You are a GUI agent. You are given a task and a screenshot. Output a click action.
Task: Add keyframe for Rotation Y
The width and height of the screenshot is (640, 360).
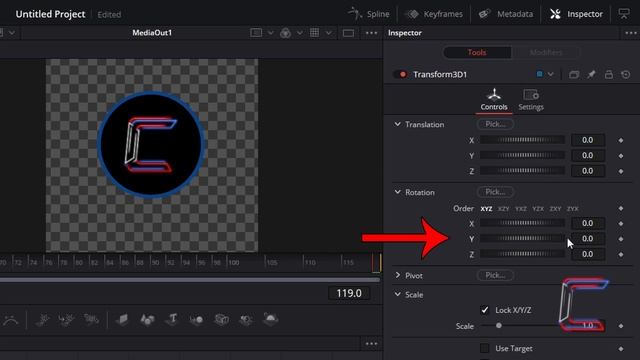tap(621, 239)
